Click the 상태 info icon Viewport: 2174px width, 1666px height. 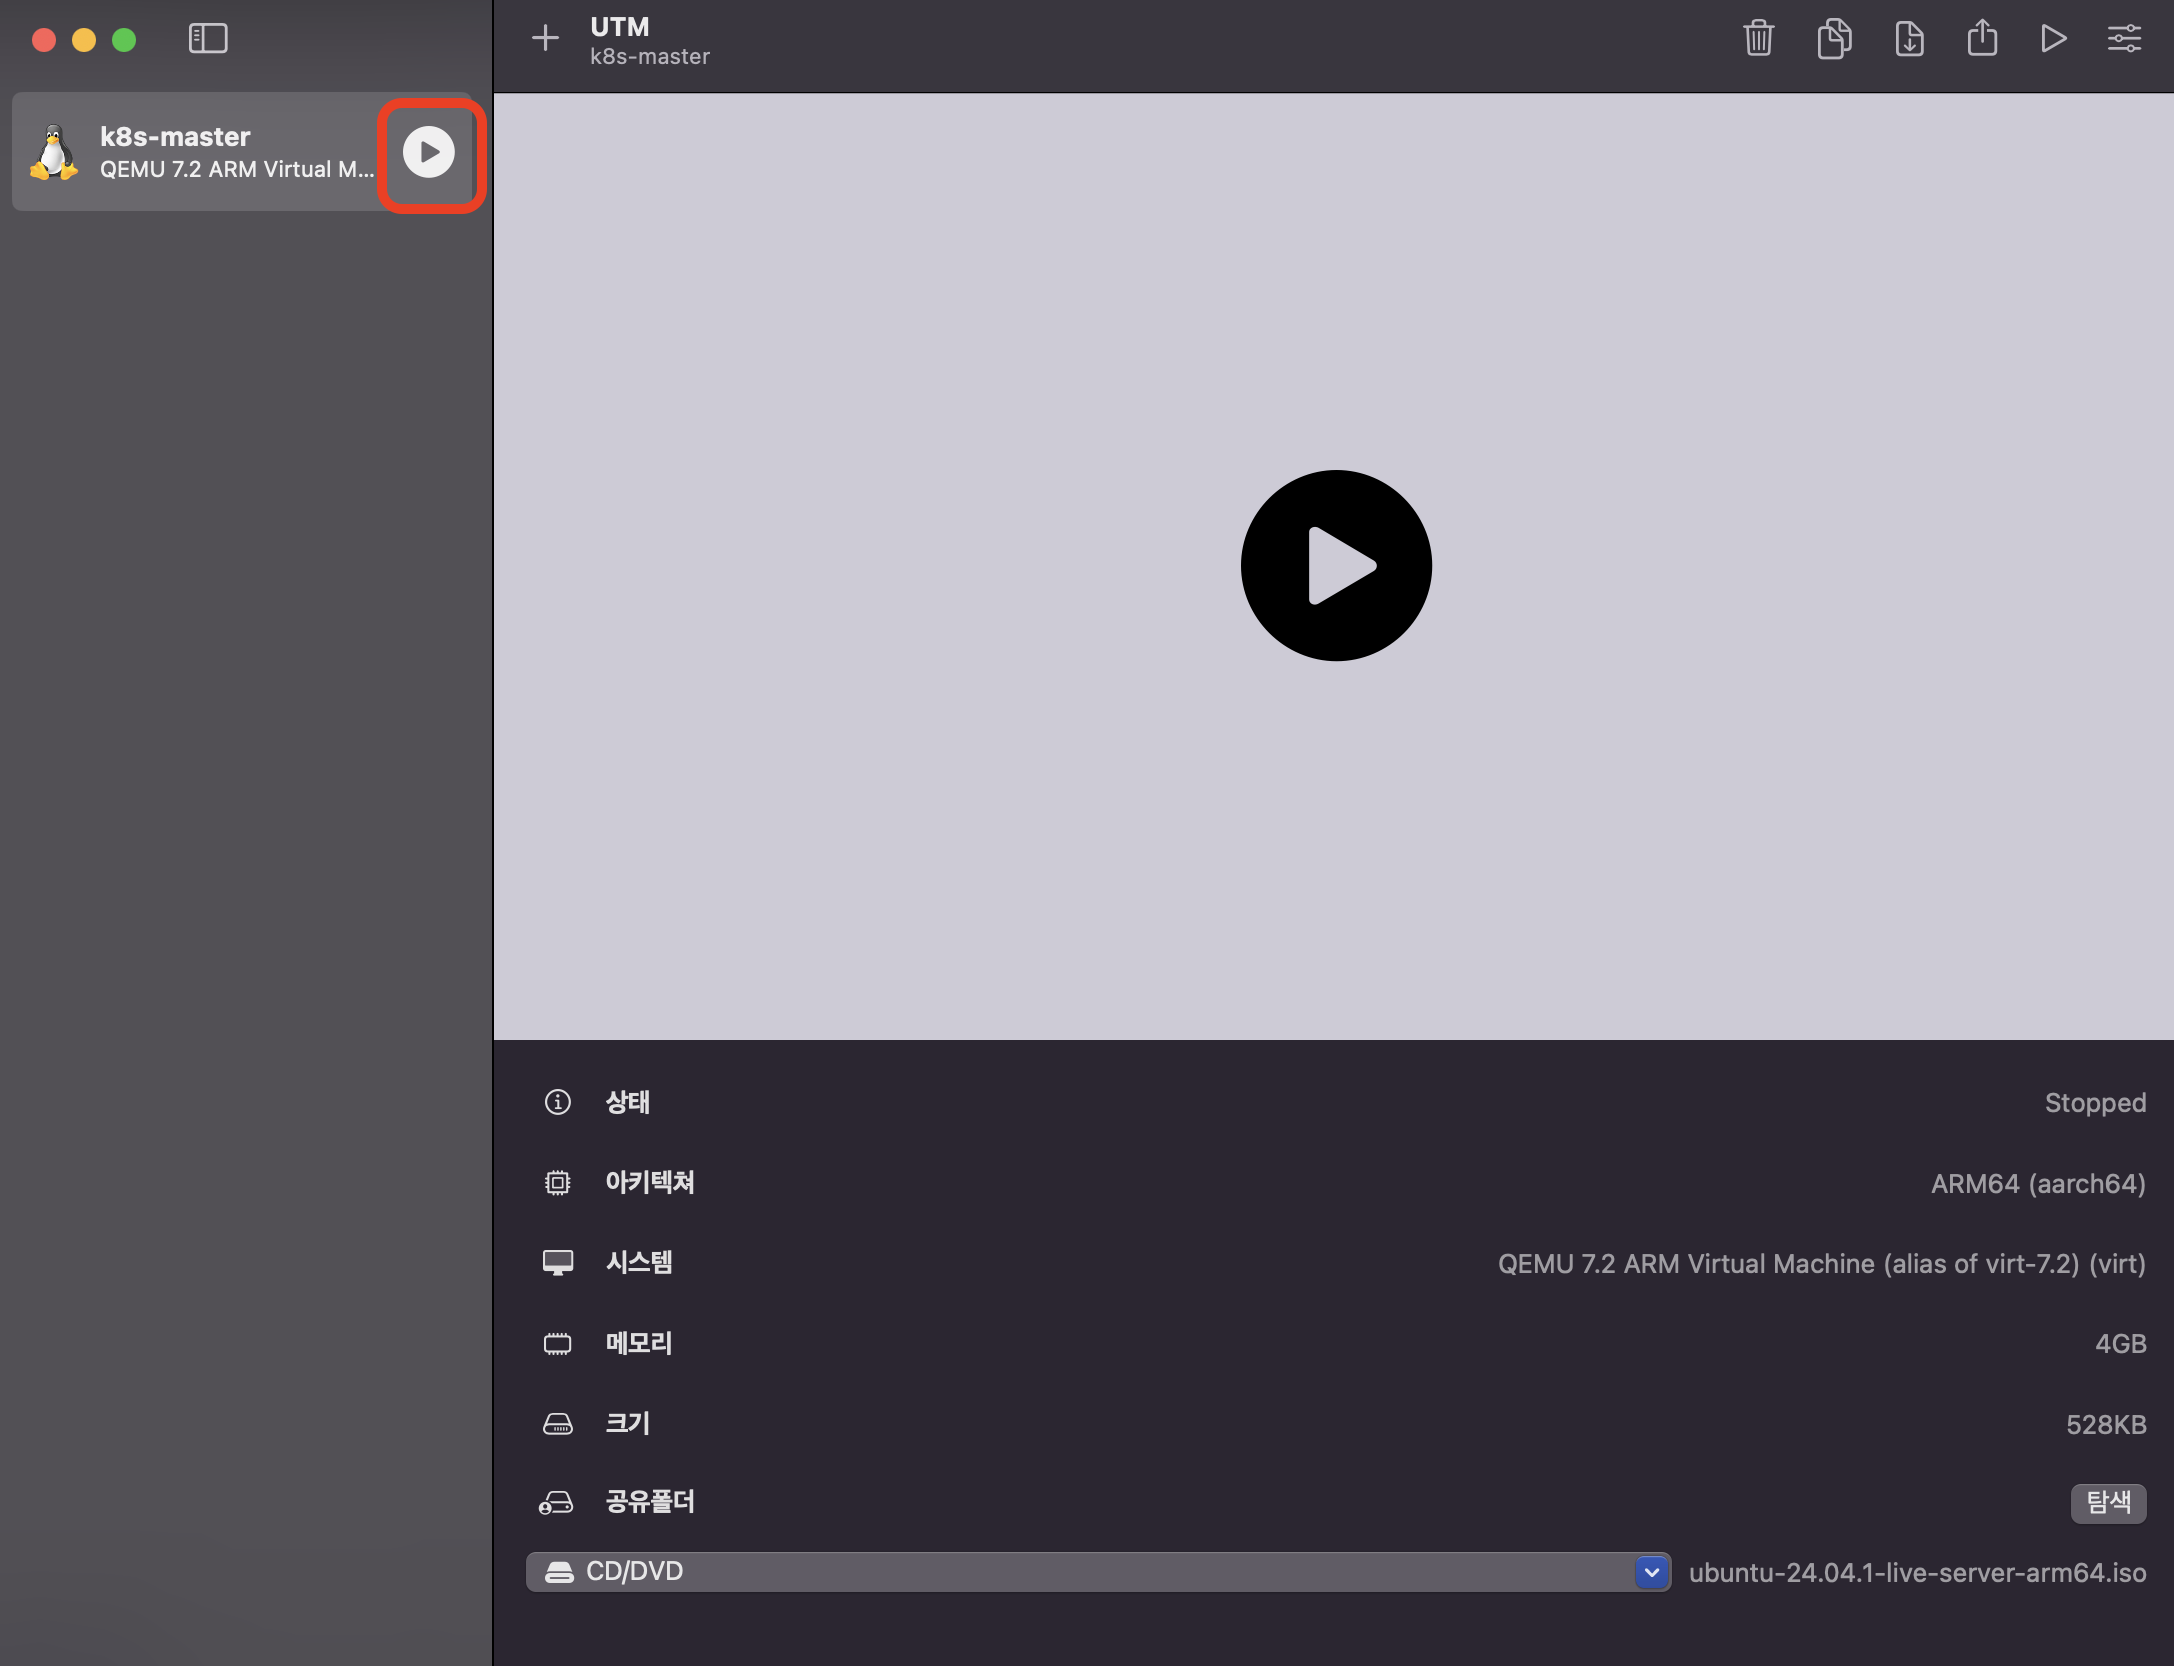557,1102
